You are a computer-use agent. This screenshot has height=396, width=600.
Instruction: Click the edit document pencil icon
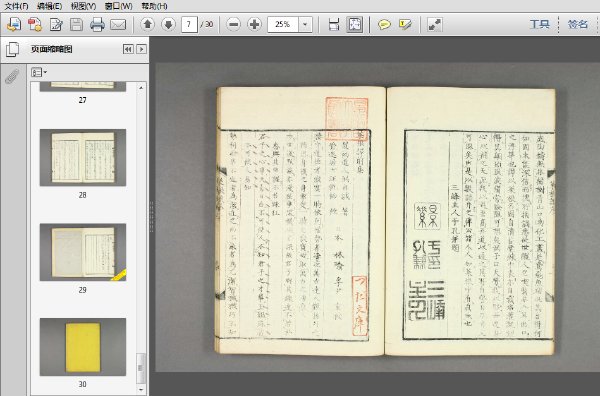point(56,24)
